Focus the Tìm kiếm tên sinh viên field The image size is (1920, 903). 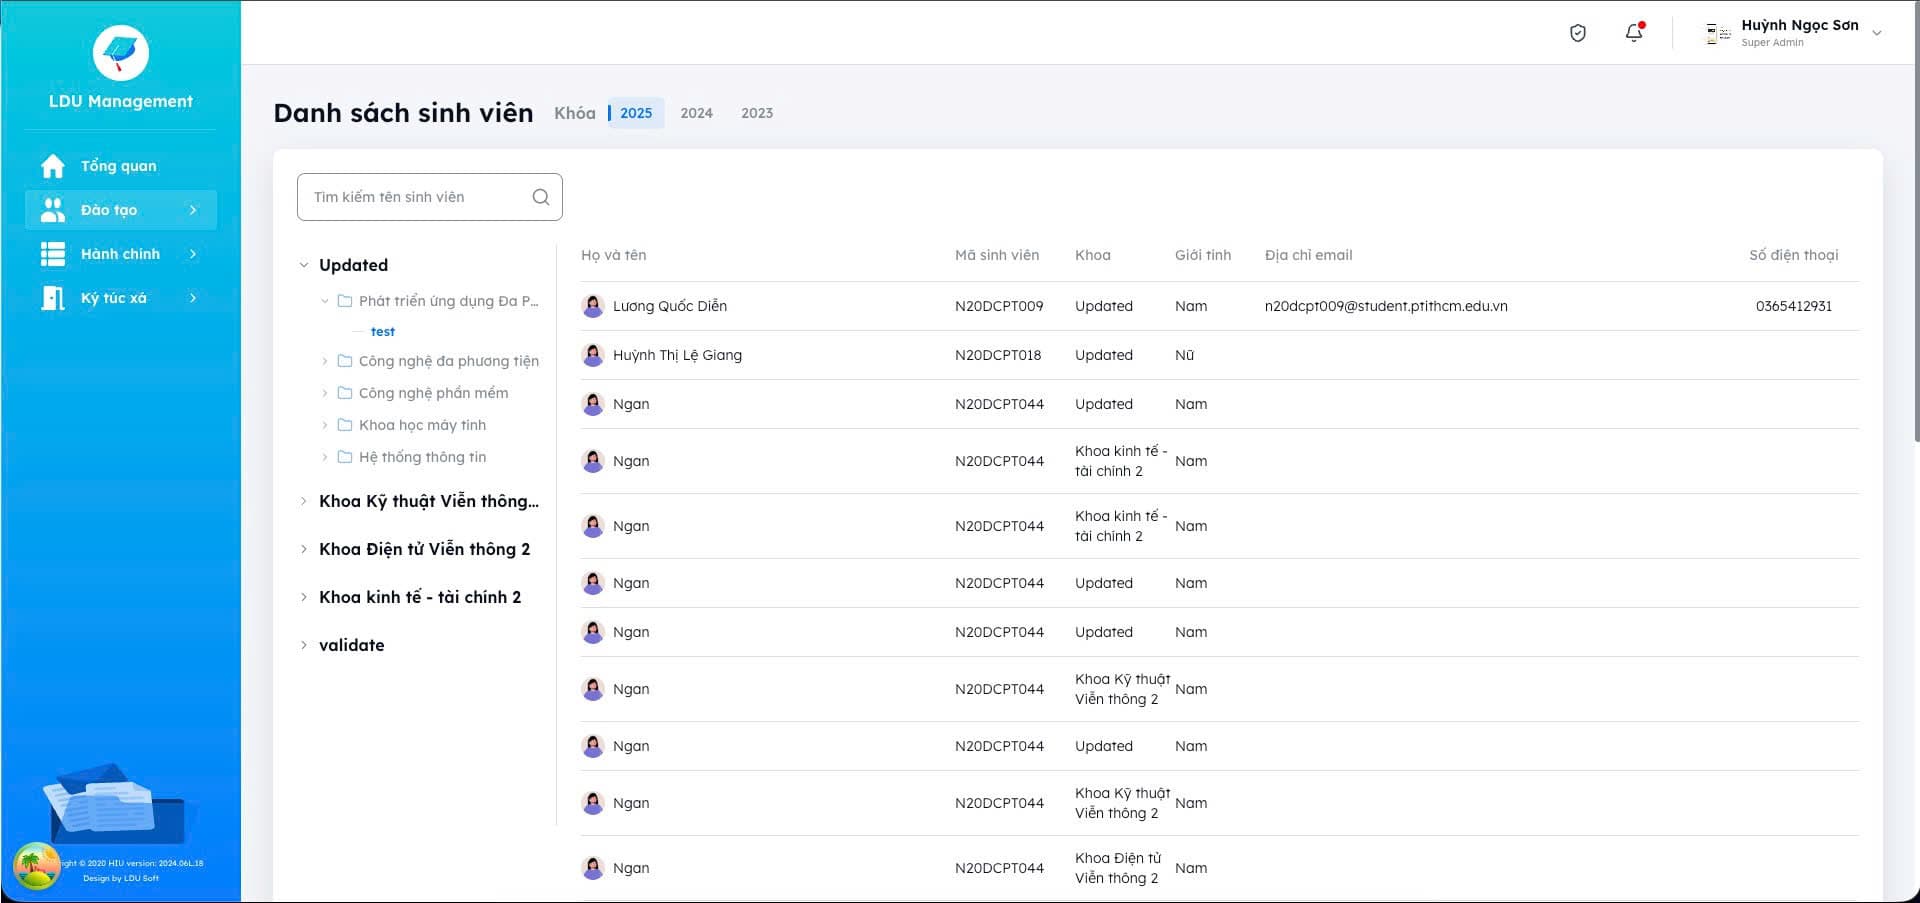[x=430, y=197]
